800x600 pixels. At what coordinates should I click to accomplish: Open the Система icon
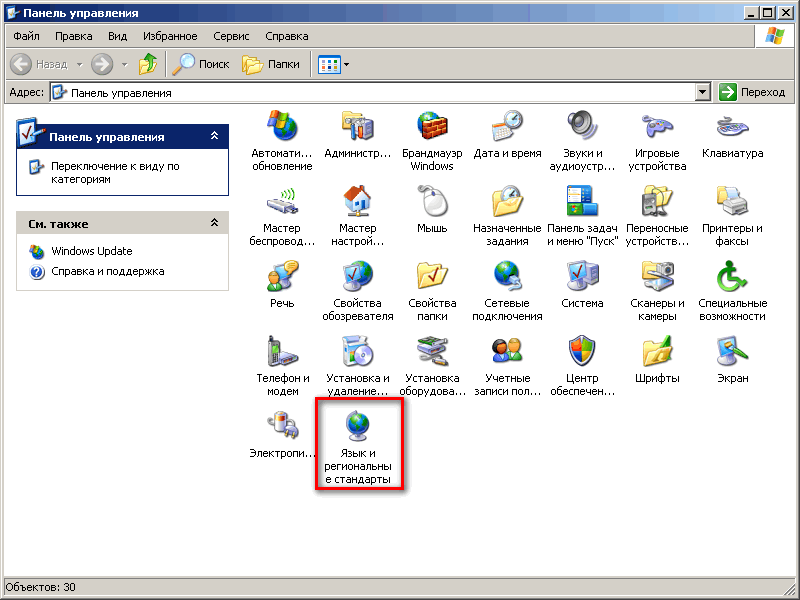(582, 277)
